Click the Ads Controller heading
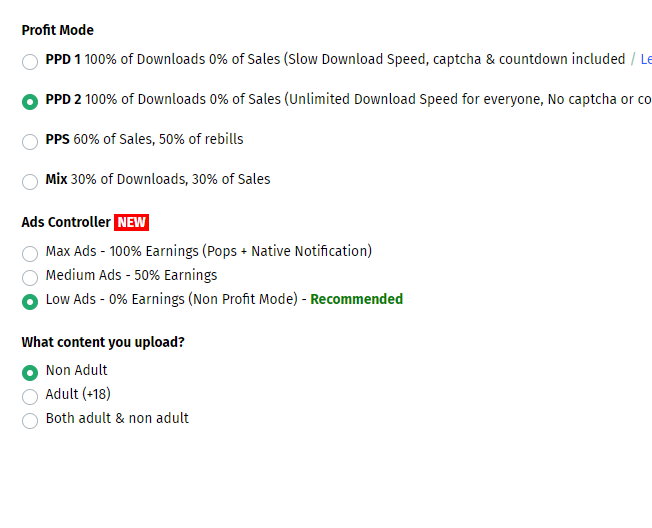The image size is (652, 528). click(x=66, y=222)
